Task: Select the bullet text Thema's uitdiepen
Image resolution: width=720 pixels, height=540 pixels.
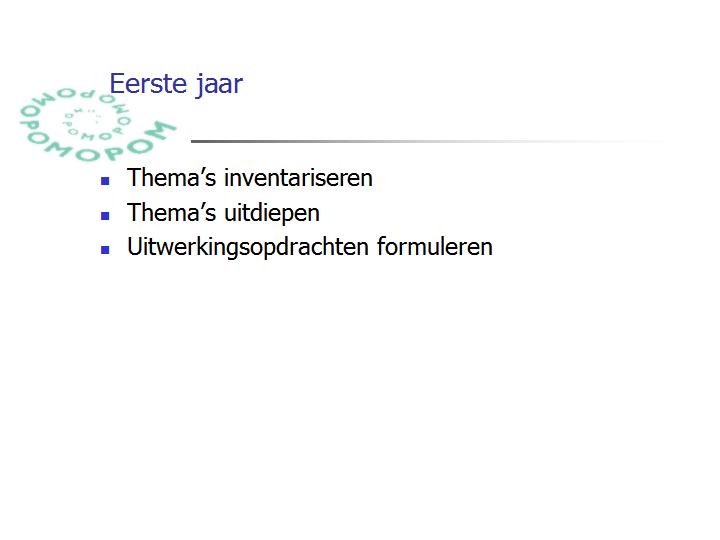Action: coord(223,213)
